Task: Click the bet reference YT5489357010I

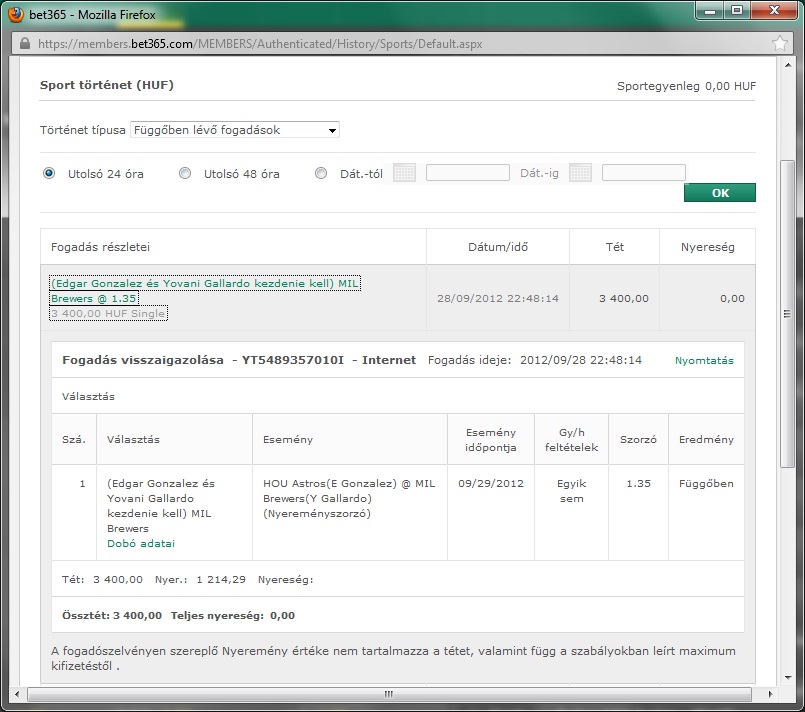Action: tap(293, 360)
